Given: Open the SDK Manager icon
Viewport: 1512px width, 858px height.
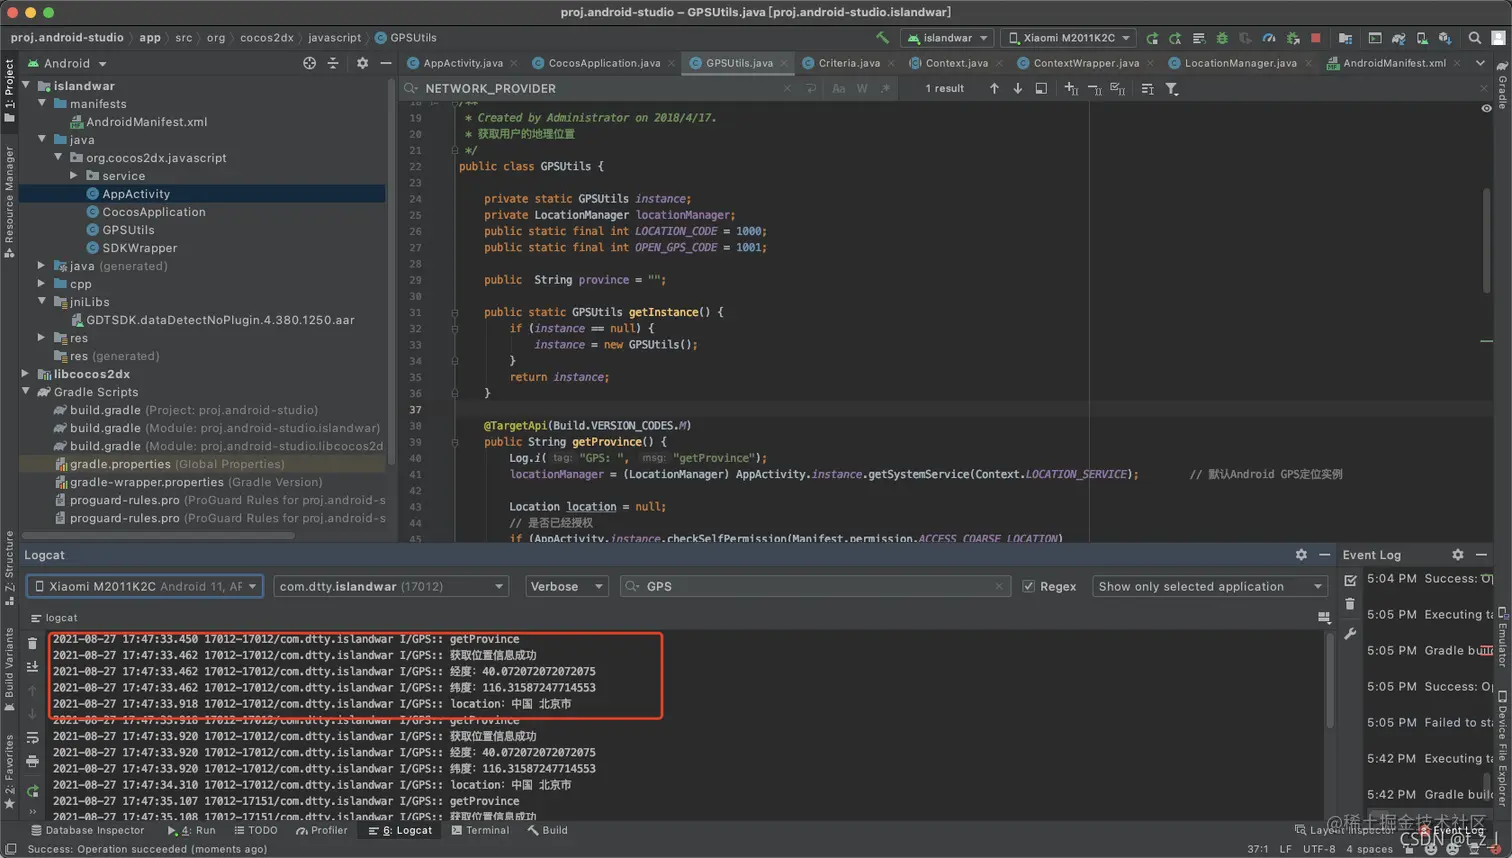Looking at the screenshot, I should [1445, 38].
